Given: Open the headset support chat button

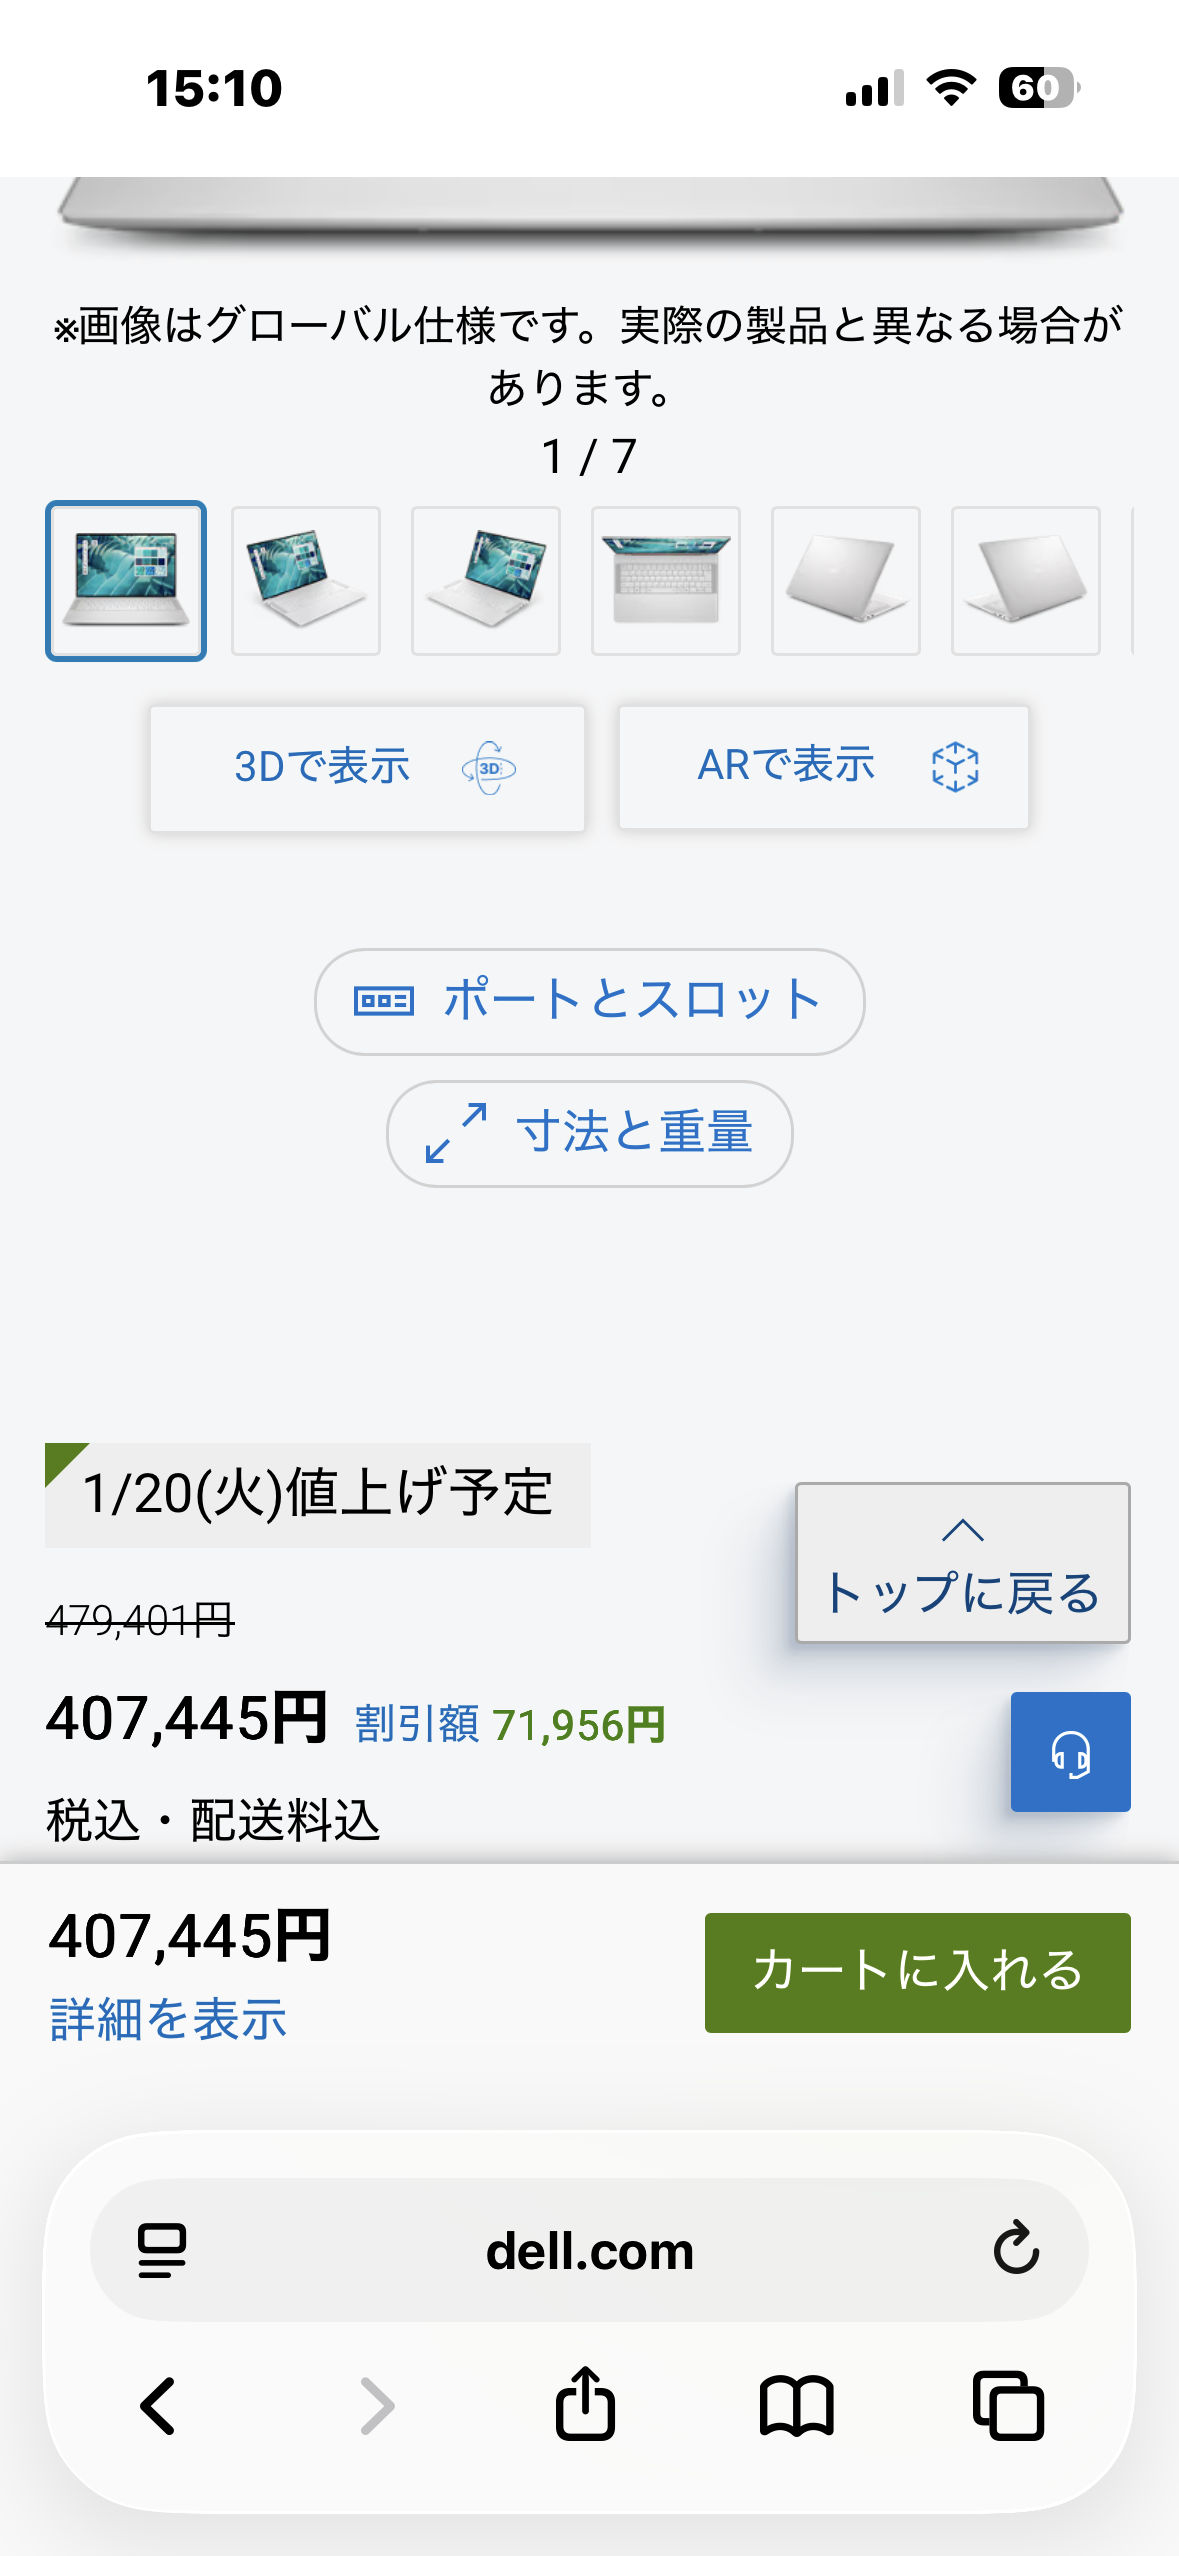Looking at the screenshot, I should [1070, 1752].
